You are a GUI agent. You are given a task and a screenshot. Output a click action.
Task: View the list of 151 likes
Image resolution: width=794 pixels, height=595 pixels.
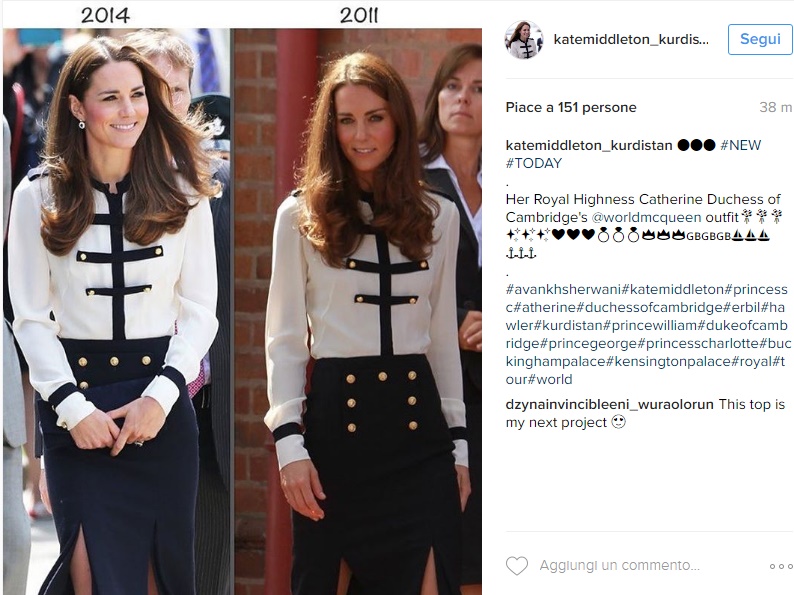571,107
